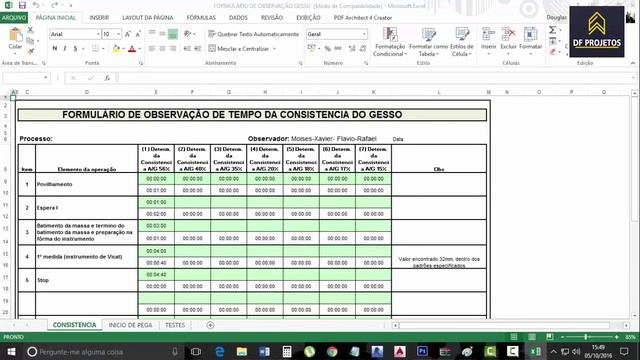The width and height of the screenshot is (640, 360).
Task: Open the Formatar como Tabela menu
Action: pos(428,42)
